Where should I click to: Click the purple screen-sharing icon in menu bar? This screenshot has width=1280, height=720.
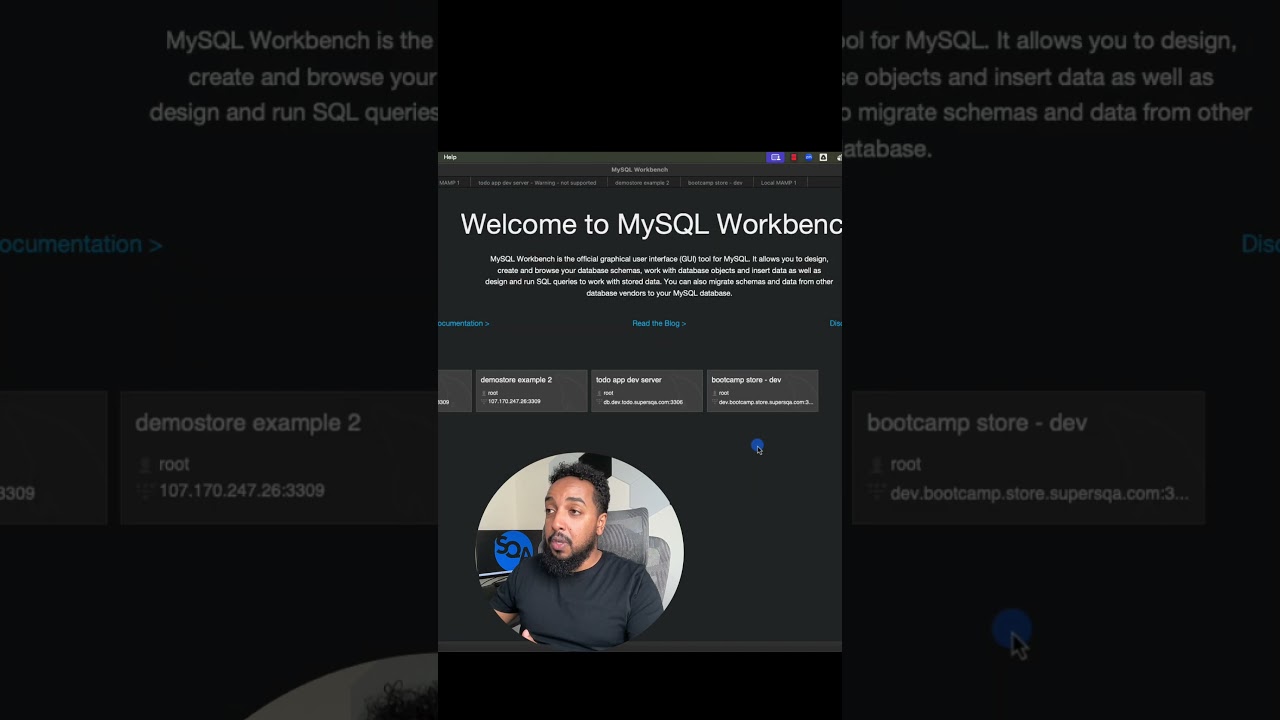click(x=775, y=157)
